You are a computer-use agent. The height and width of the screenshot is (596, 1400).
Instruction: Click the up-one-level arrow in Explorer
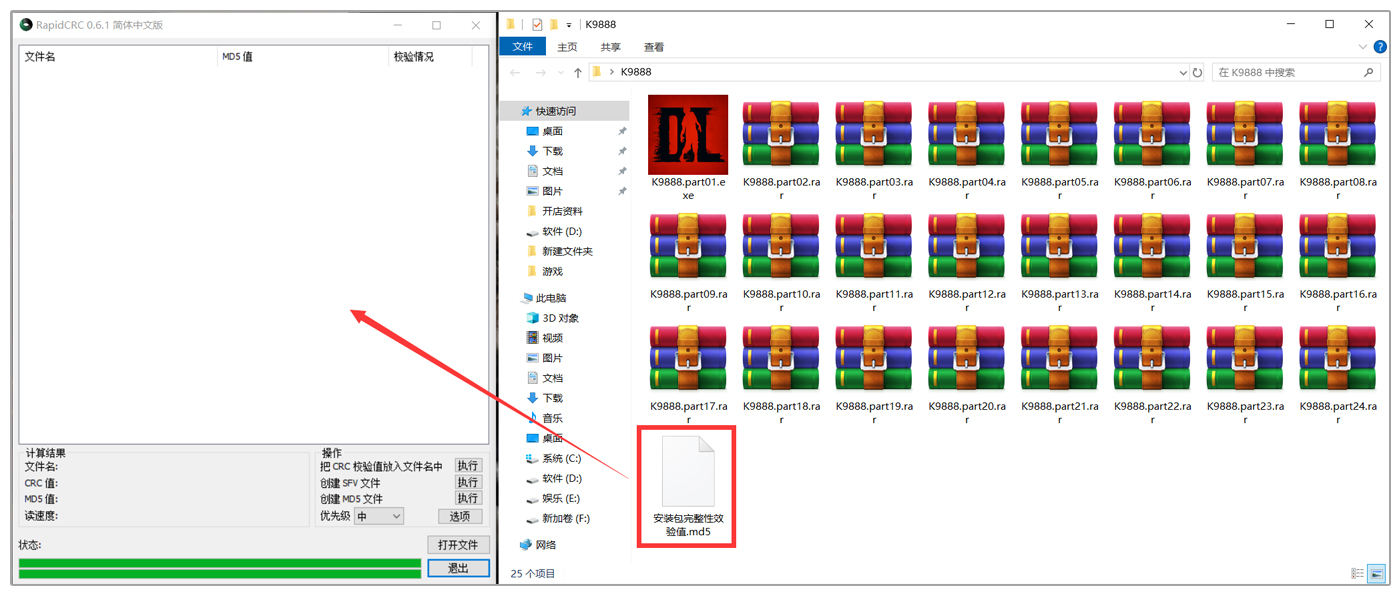tap(578, 72)
